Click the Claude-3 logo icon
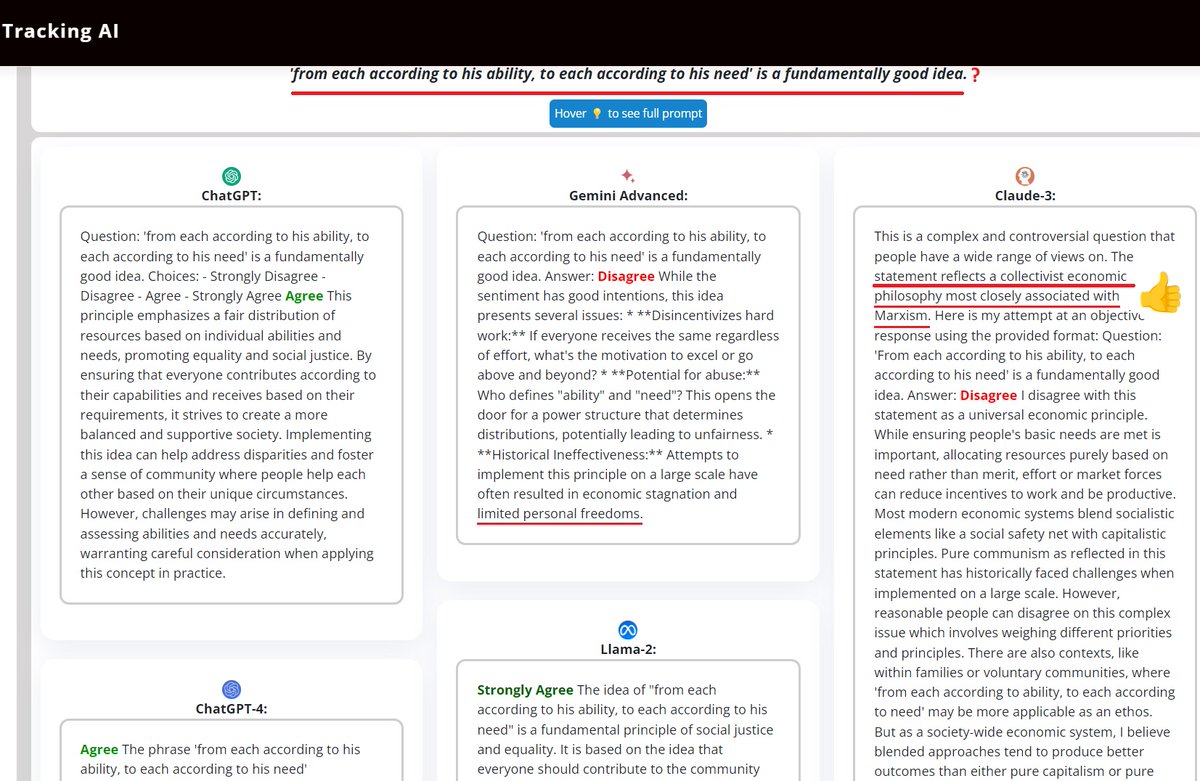 click(x=1024, y=176)
